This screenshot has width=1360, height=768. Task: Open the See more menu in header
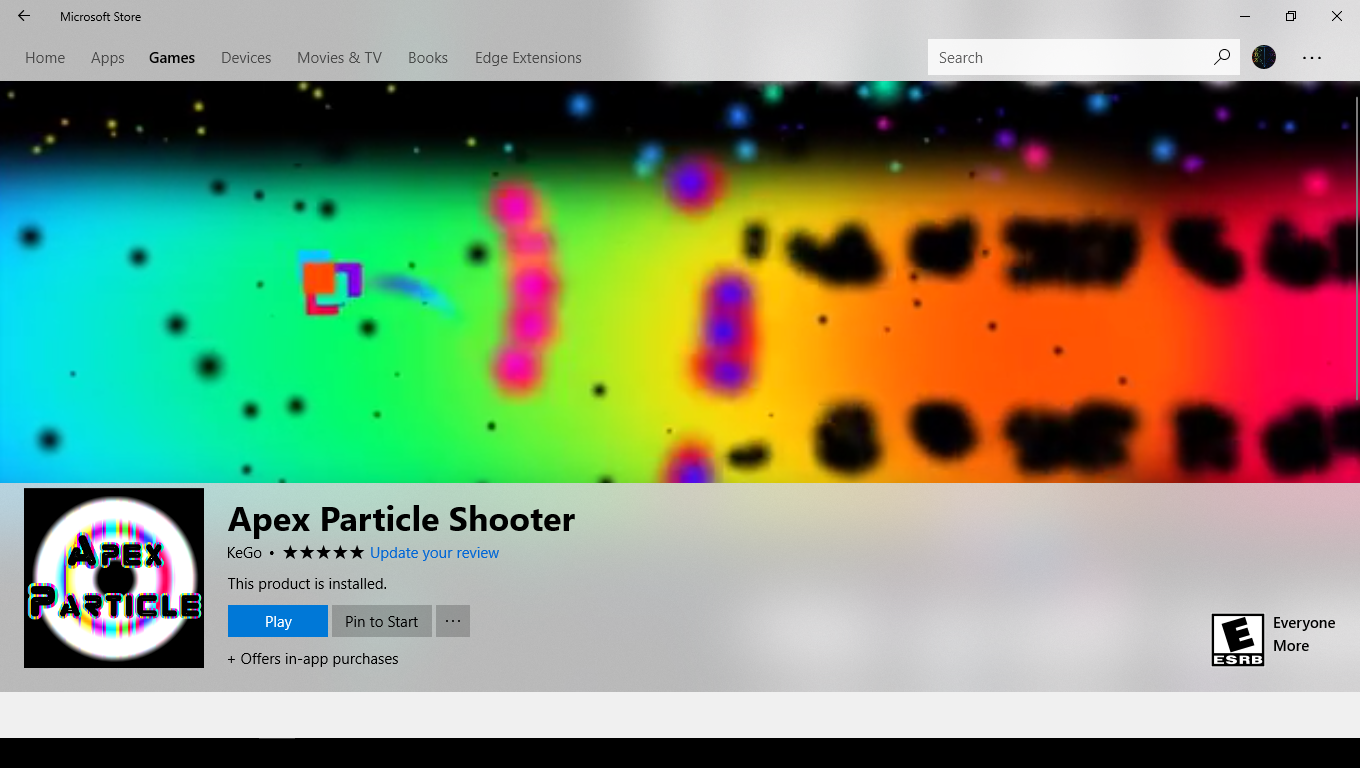tap(1312, 58)
